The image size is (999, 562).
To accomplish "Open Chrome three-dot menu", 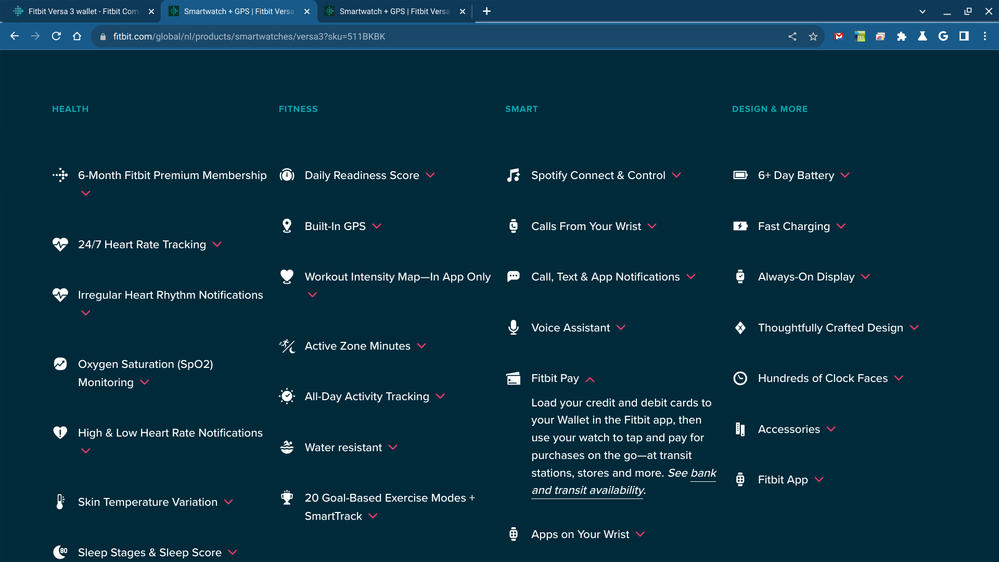I will tap(985, 36).
